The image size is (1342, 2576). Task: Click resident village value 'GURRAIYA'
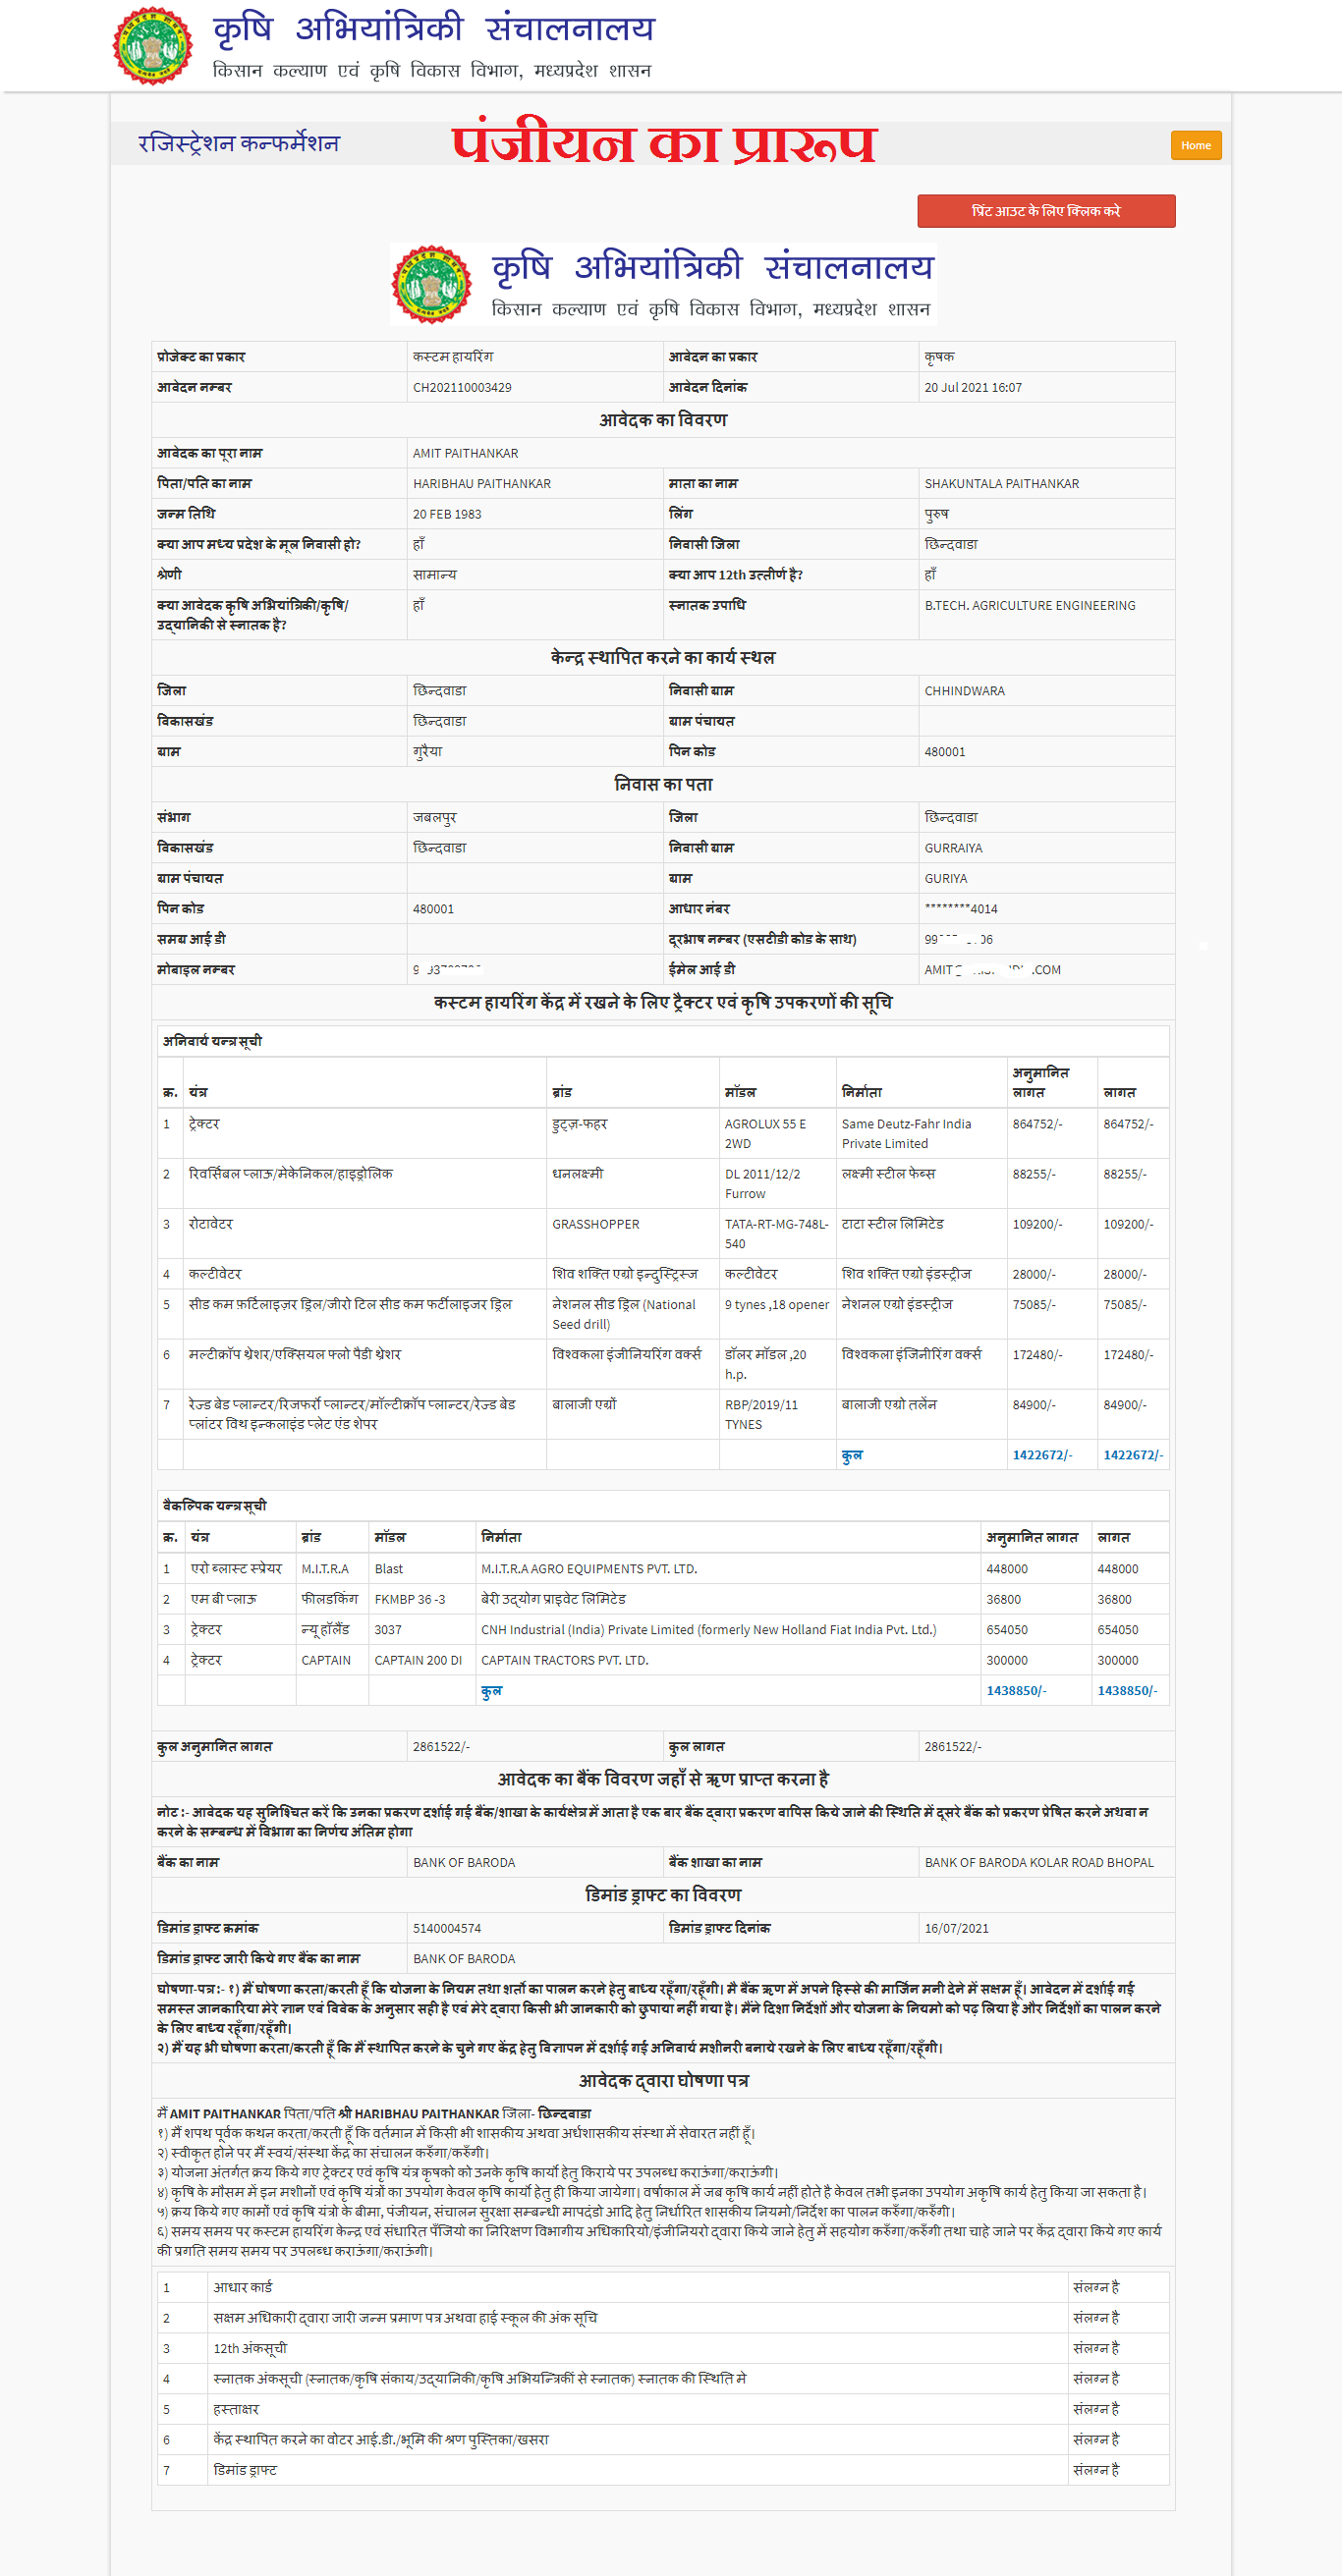pos(954,849)
